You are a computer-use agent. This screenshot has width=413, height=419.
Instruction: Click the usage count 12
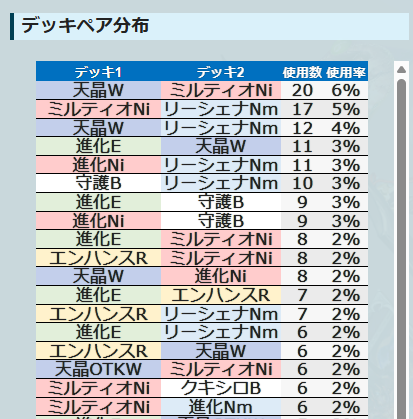(302, 128)
